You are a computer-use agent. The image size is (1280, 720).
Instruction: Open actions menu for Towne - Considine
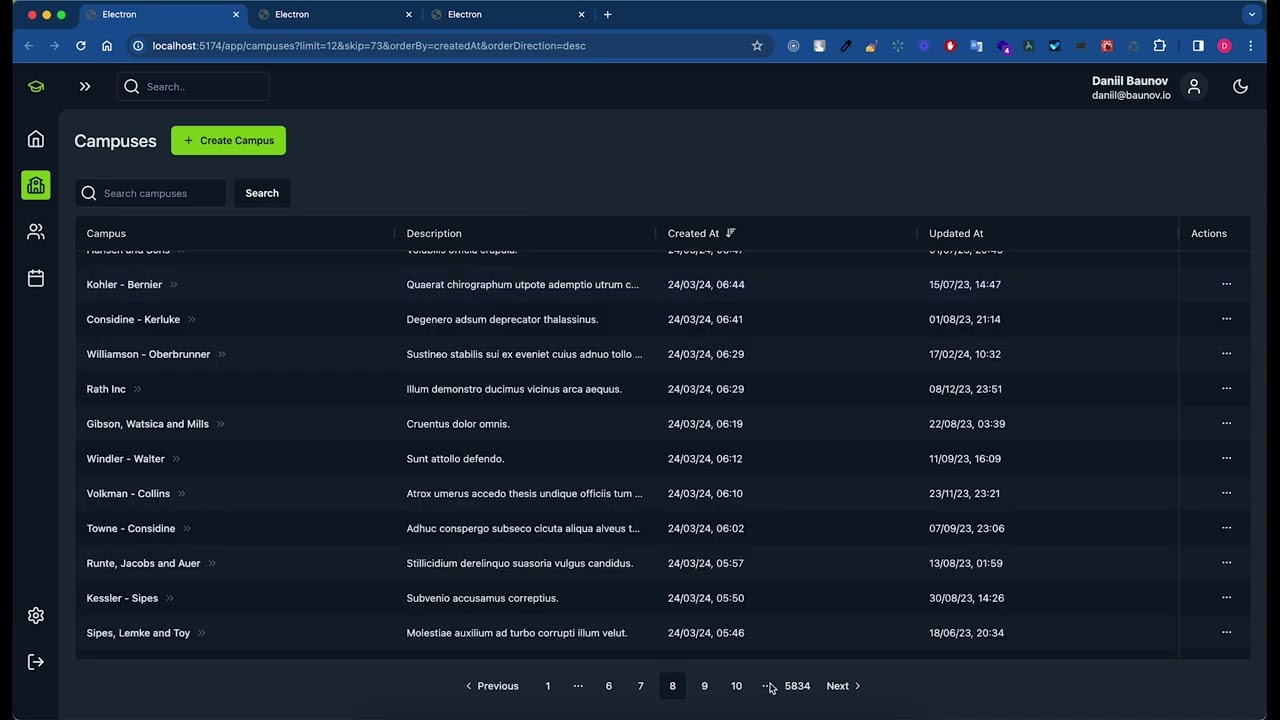[1226, 528]
